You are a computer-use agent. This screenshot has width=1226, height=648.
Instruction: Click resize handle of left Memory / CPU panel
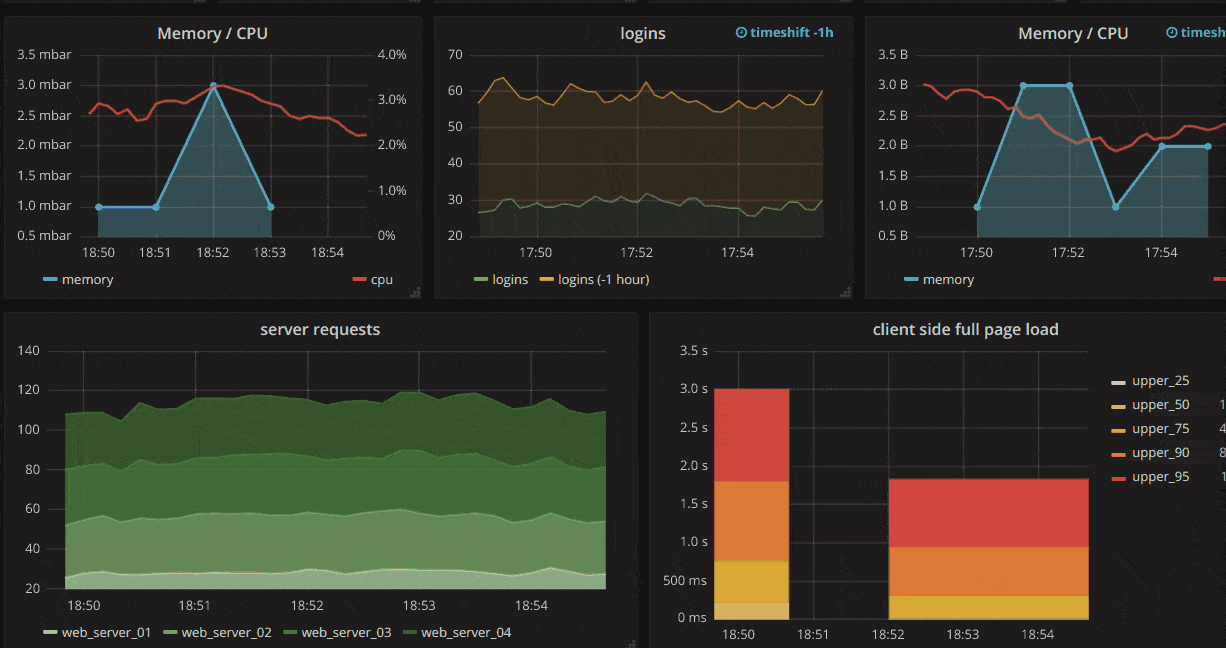coord(415,292)
